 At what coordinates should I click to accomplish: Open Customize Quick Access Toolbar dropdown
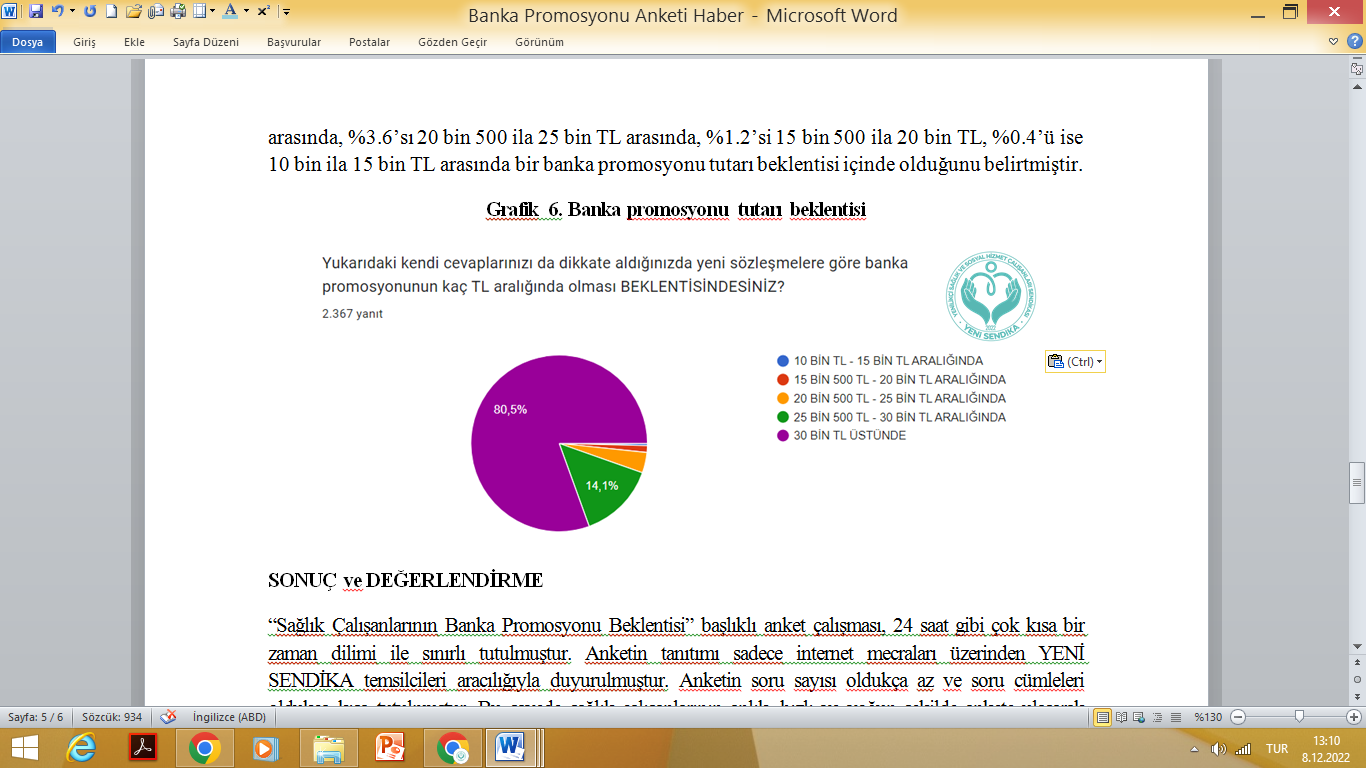[x=286, y=12]
